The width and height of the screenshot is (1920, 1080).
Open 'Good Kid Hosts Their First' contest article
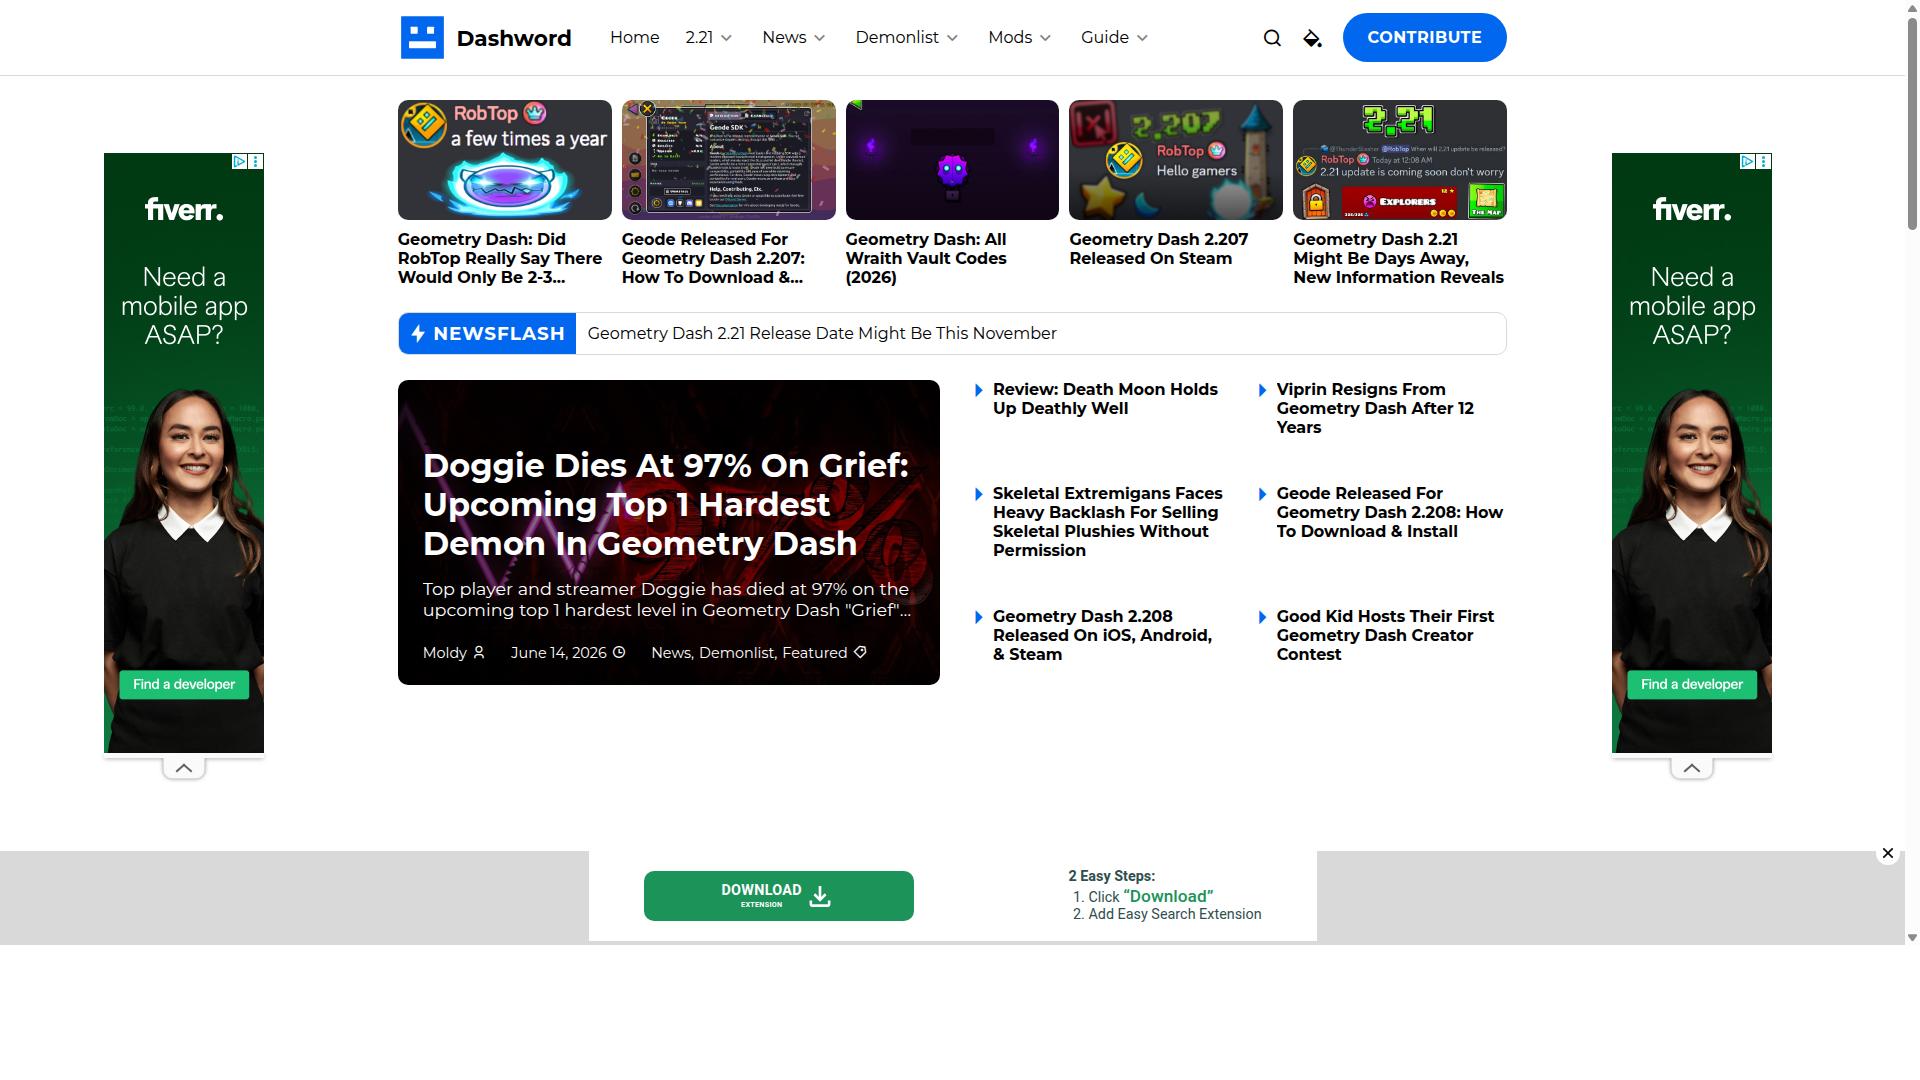[x=1385, y=635]
